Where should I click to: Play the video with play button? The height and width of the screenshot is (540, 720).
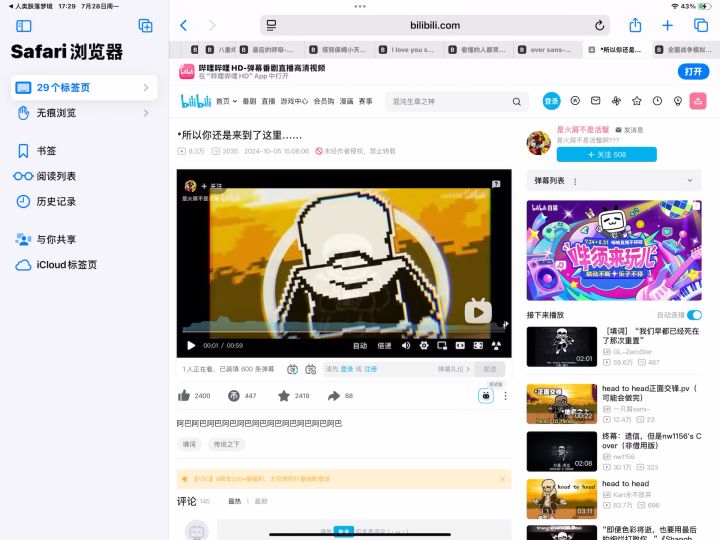191,345
